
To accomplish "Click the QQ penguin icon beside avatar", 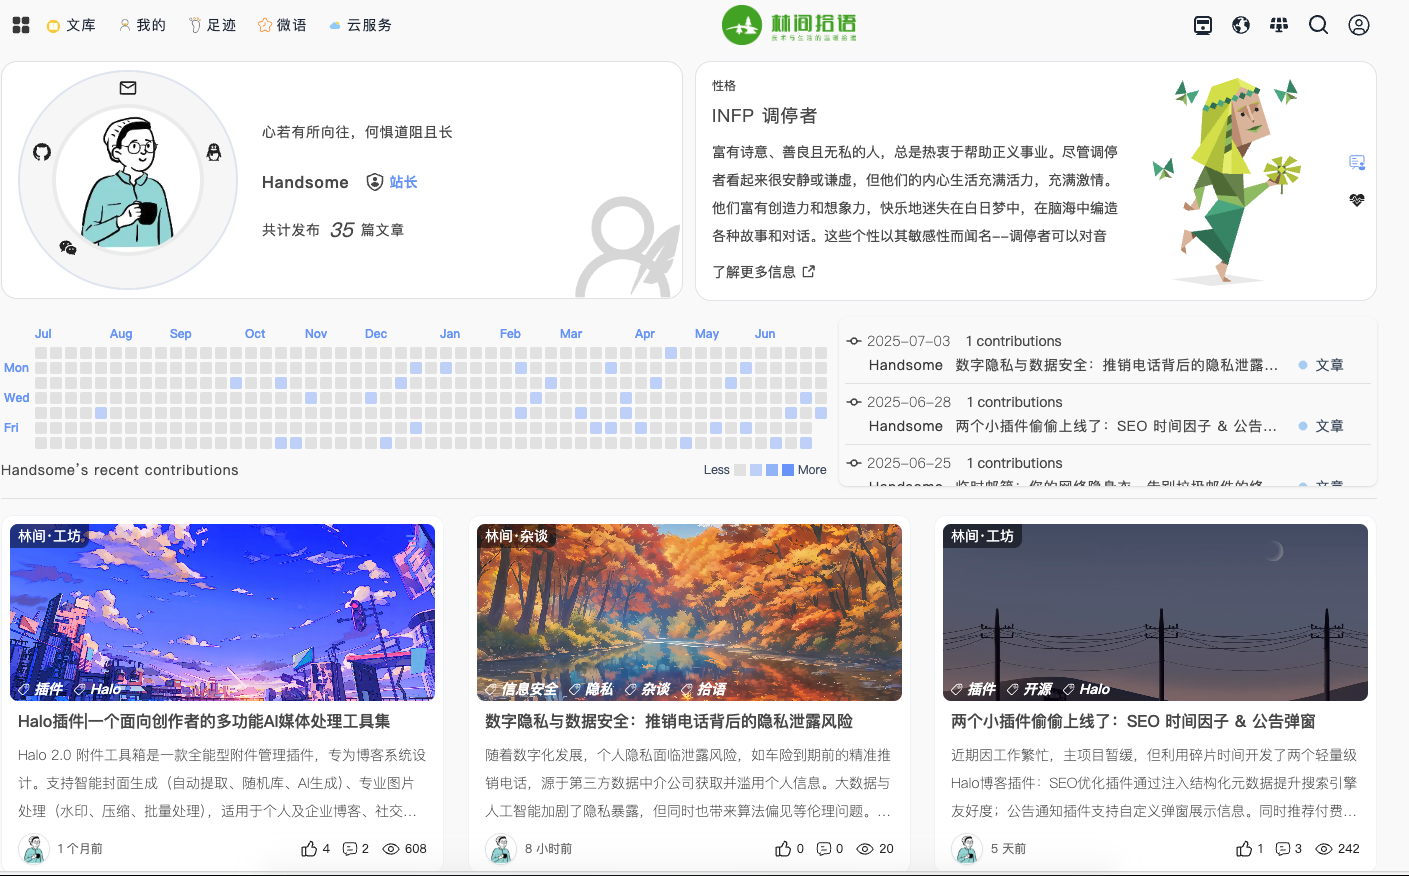I will coord(213,152).
